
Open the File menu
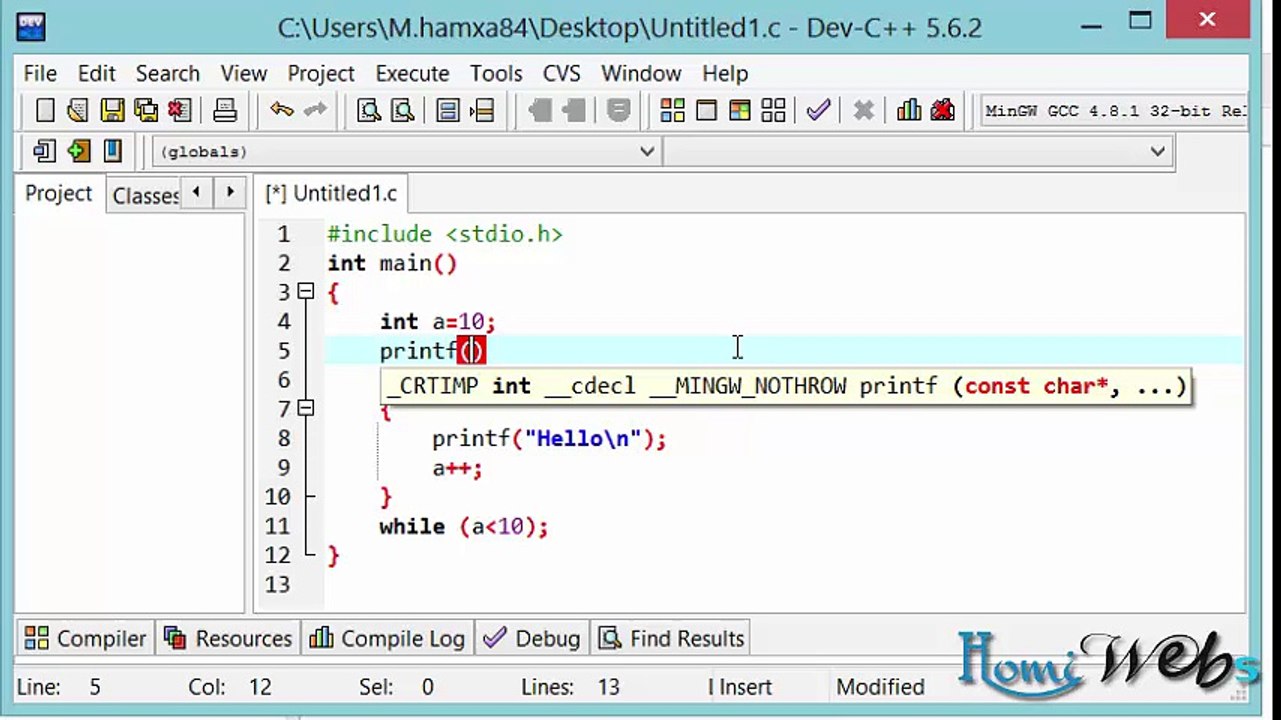coord(40,74)
